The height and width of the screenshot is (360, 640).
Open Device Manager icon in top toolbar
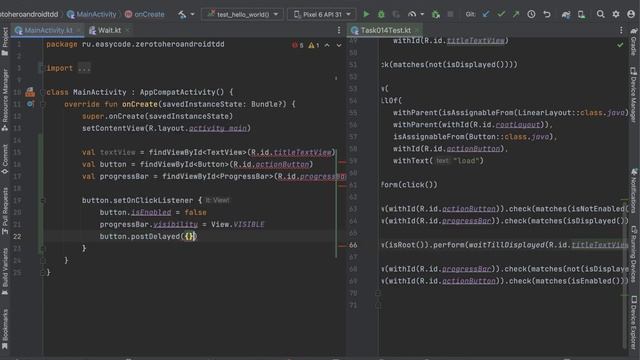tap(582, 14)
